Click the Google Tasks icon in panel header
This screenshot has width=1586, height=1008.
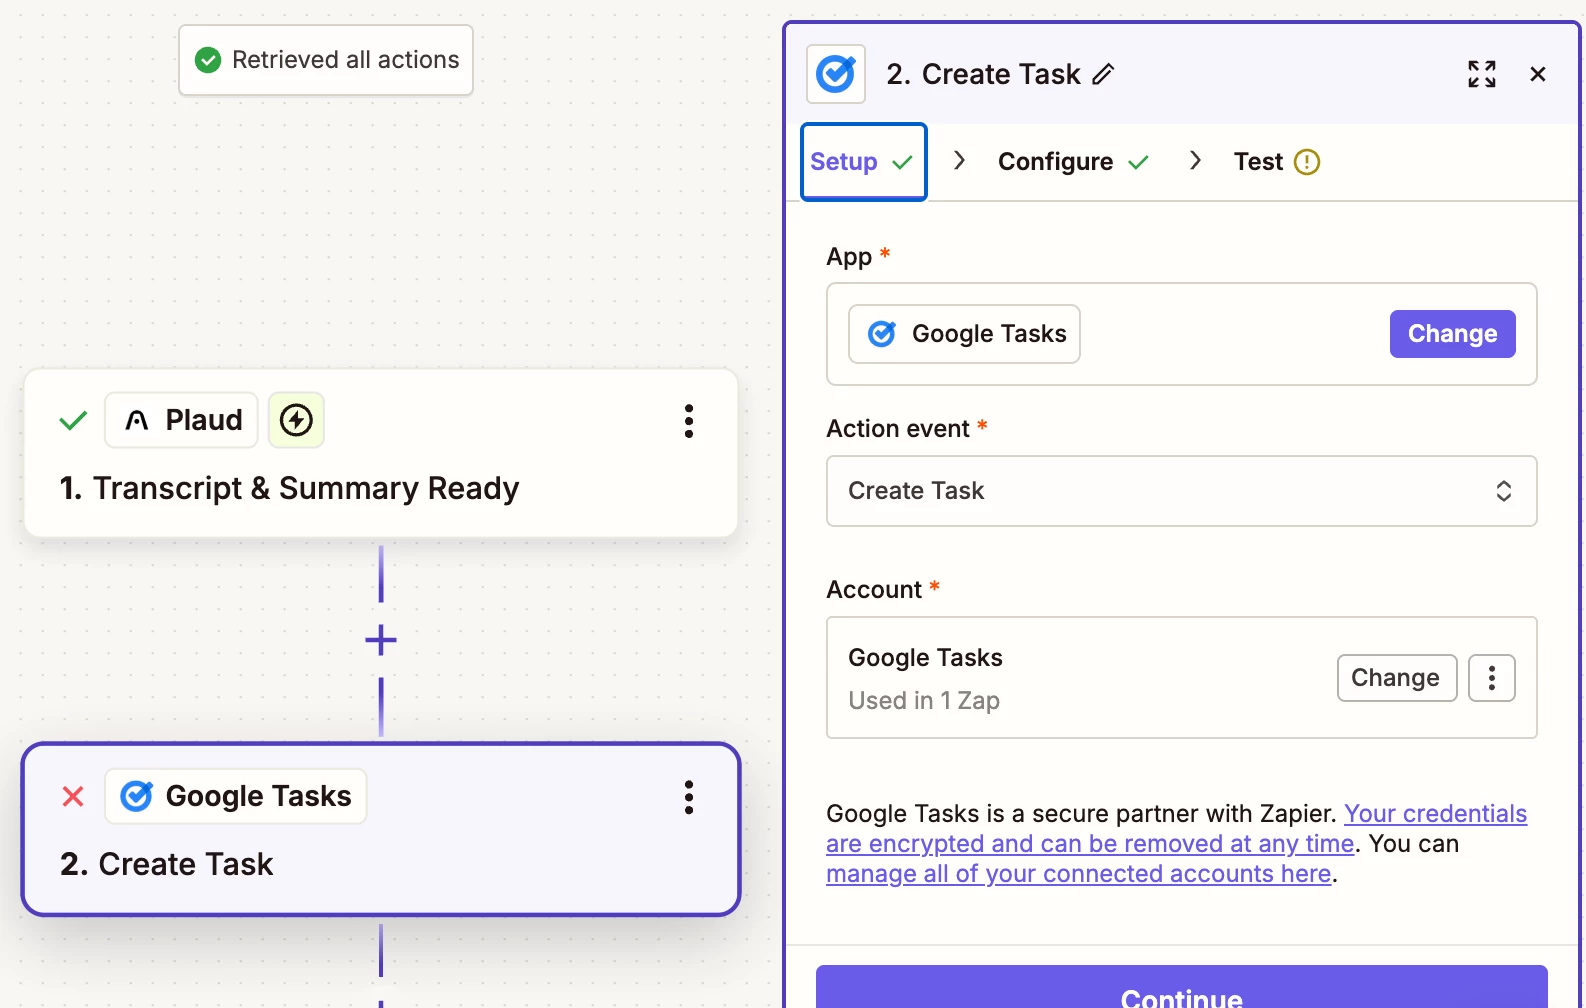(x=836, y=74)
